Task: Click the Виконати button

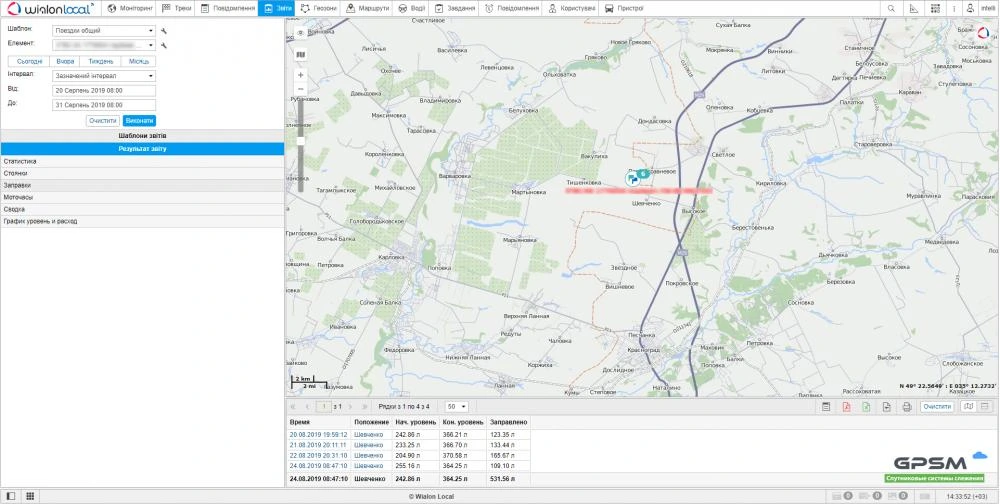Action: [x=139, y=120]
